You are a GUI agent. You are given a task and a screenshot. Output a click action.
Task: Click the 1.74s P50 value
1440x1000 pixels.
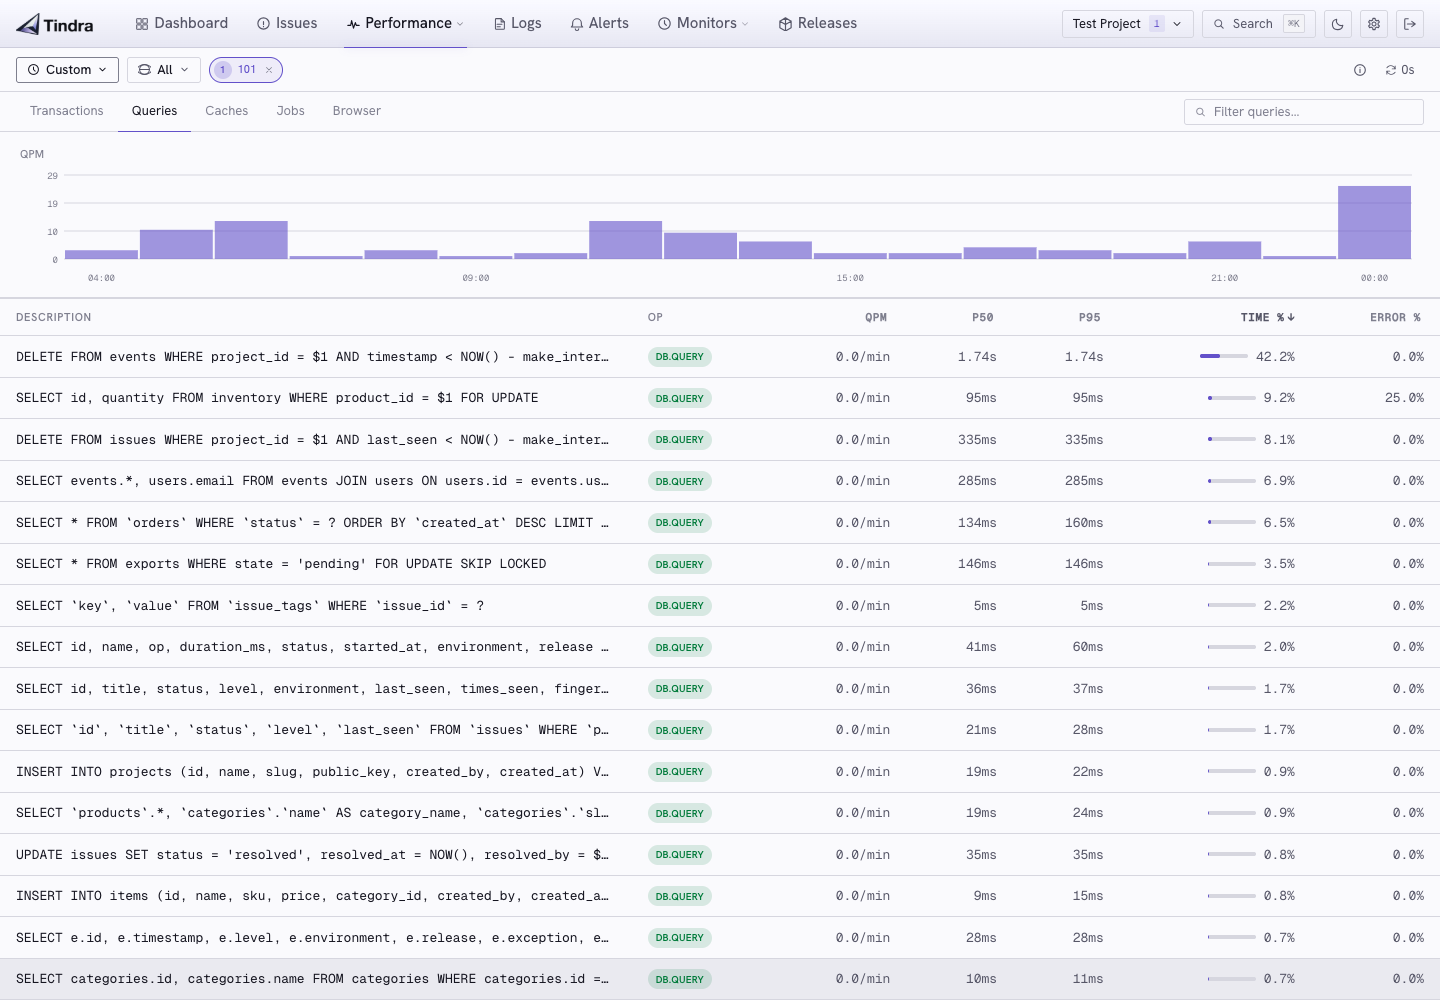click(x=977, y=357)
